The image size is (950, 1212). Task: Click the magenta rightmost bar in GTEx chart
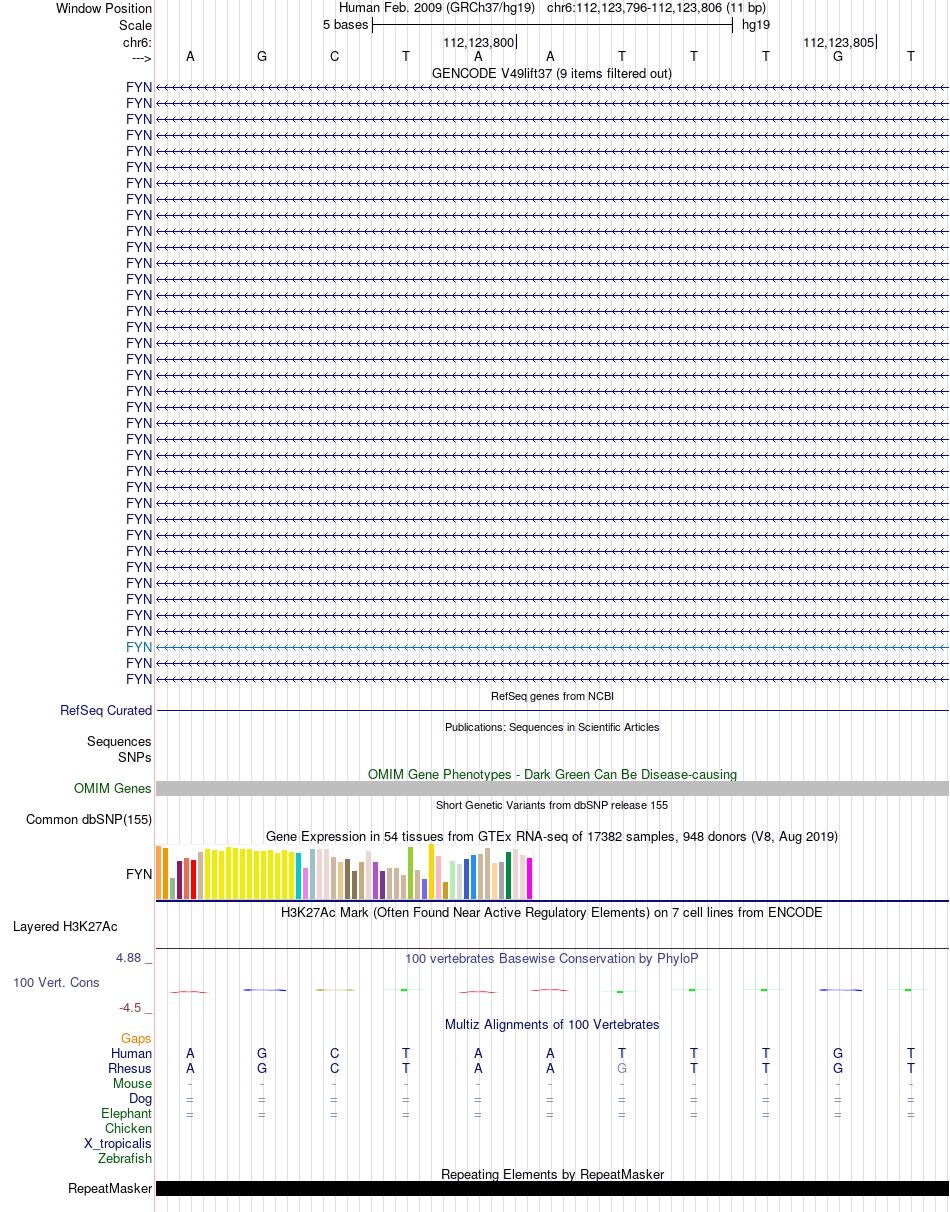(529, 878)
